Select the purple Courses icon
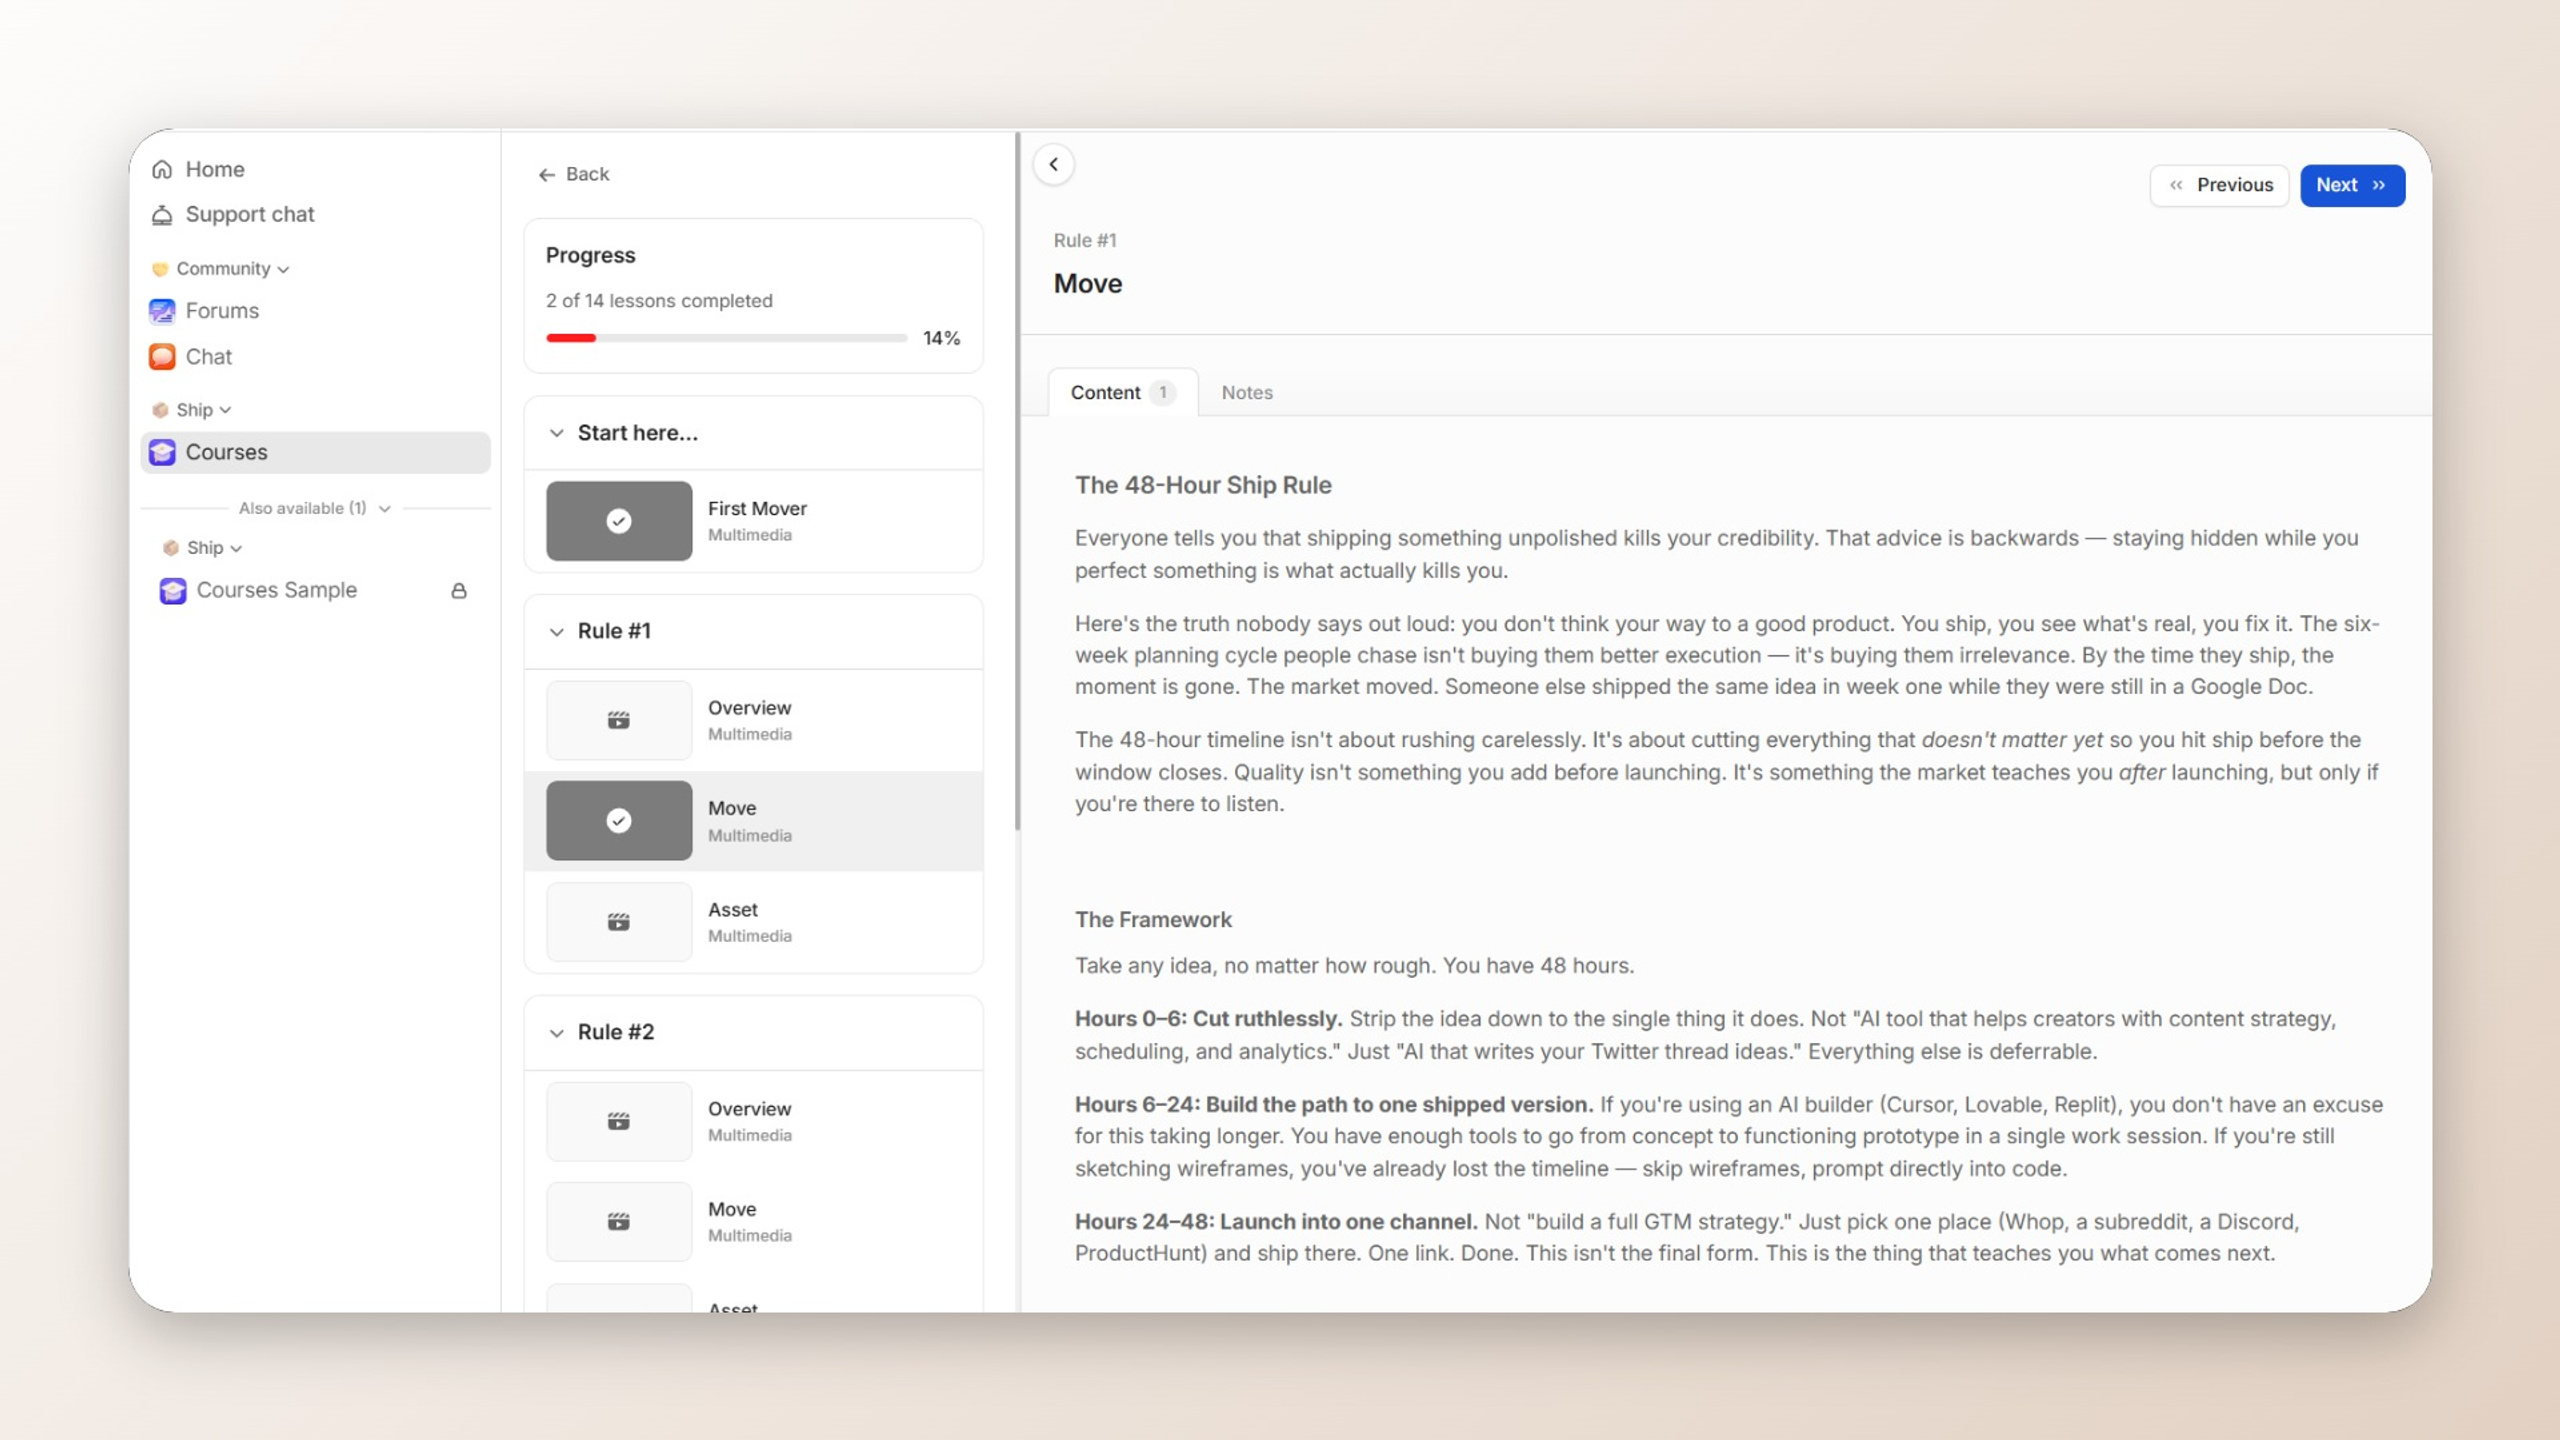Image resolution: width=2560 pixels, height=1440 pixels. 162,453
